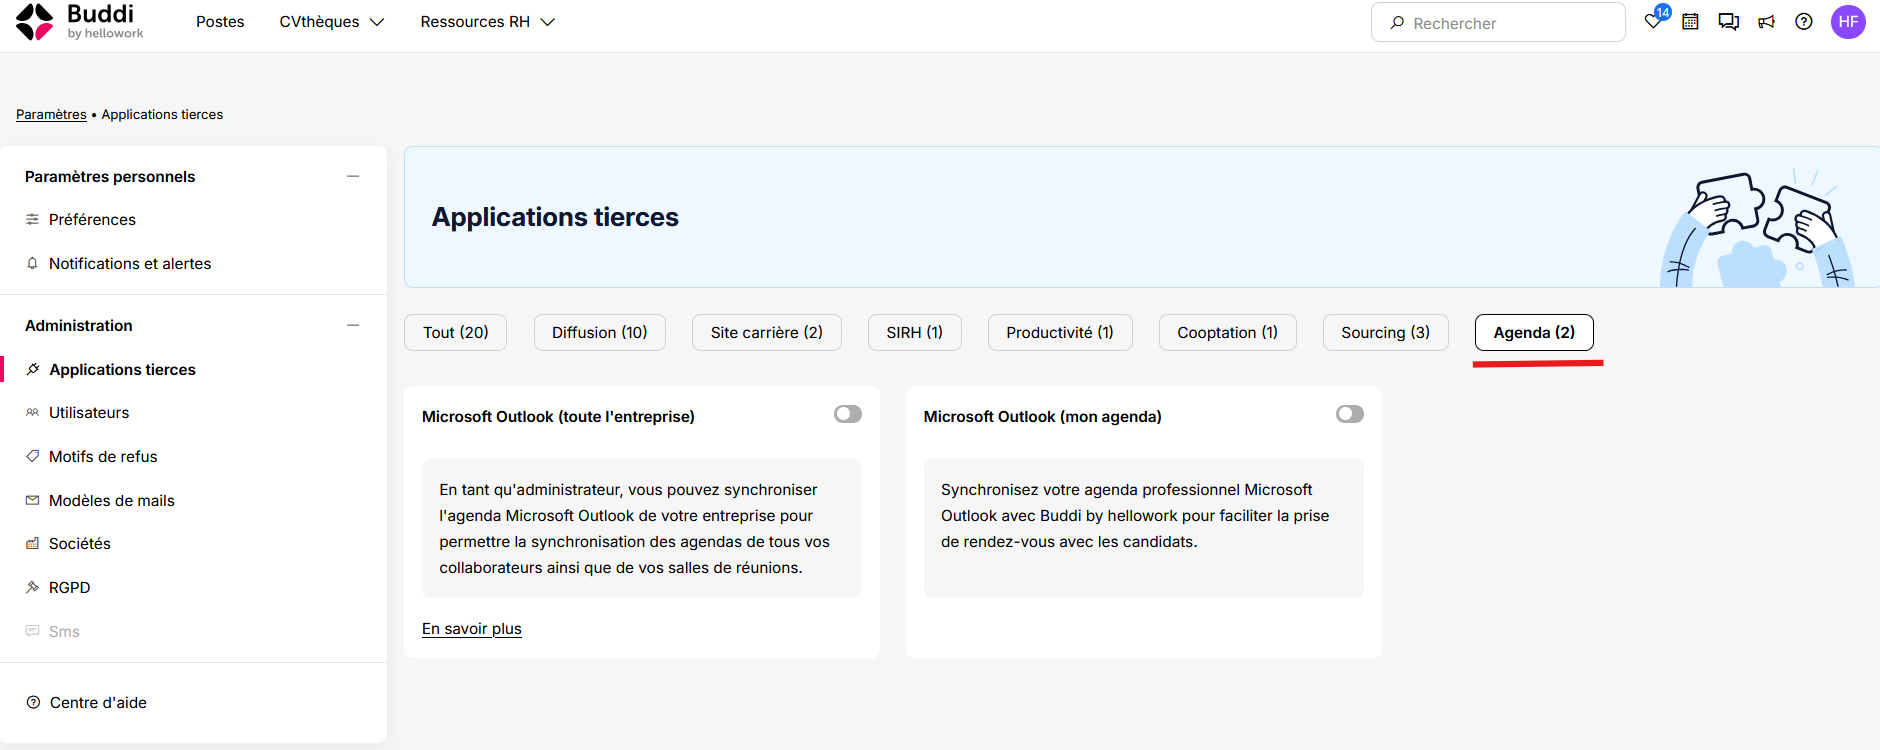This screenshot has width=1880, height=750.
Task: Collapse the Administration section
Action: pyautogui.click(x=353, y=325)
